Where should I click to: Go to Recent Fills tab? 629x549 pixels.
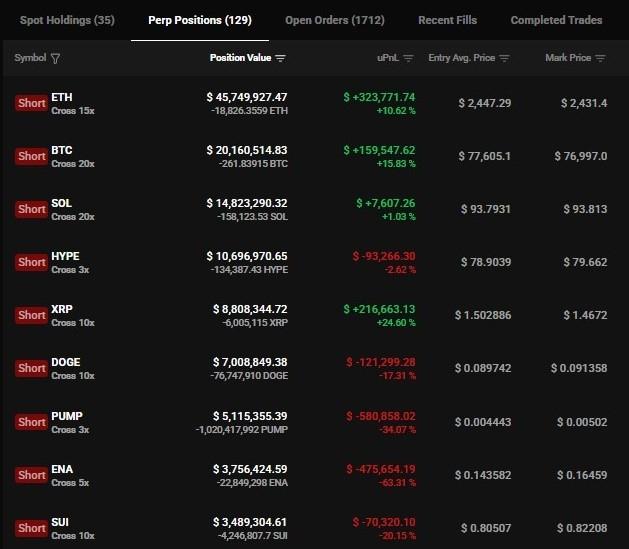tap(448, 20)
